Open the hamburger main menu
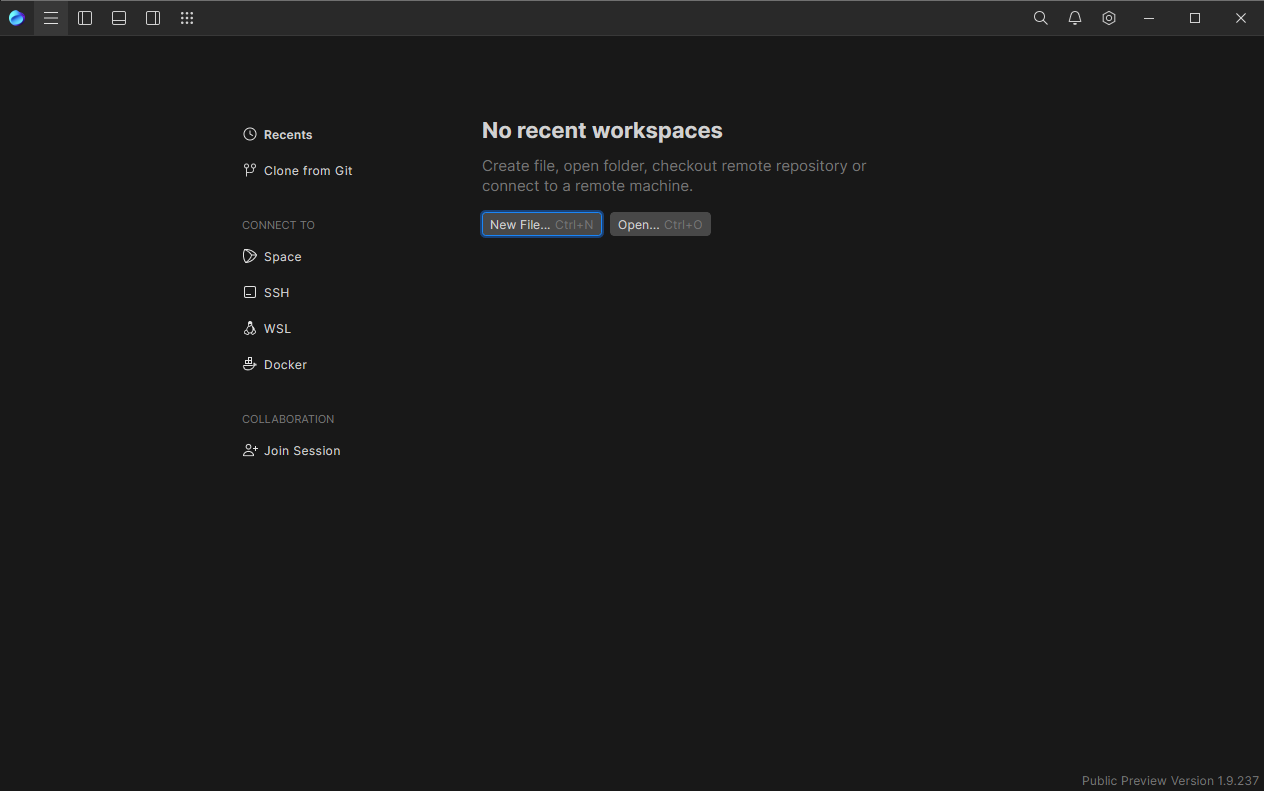The height and width of the screenshot is (791, 1264). (51, 18)
